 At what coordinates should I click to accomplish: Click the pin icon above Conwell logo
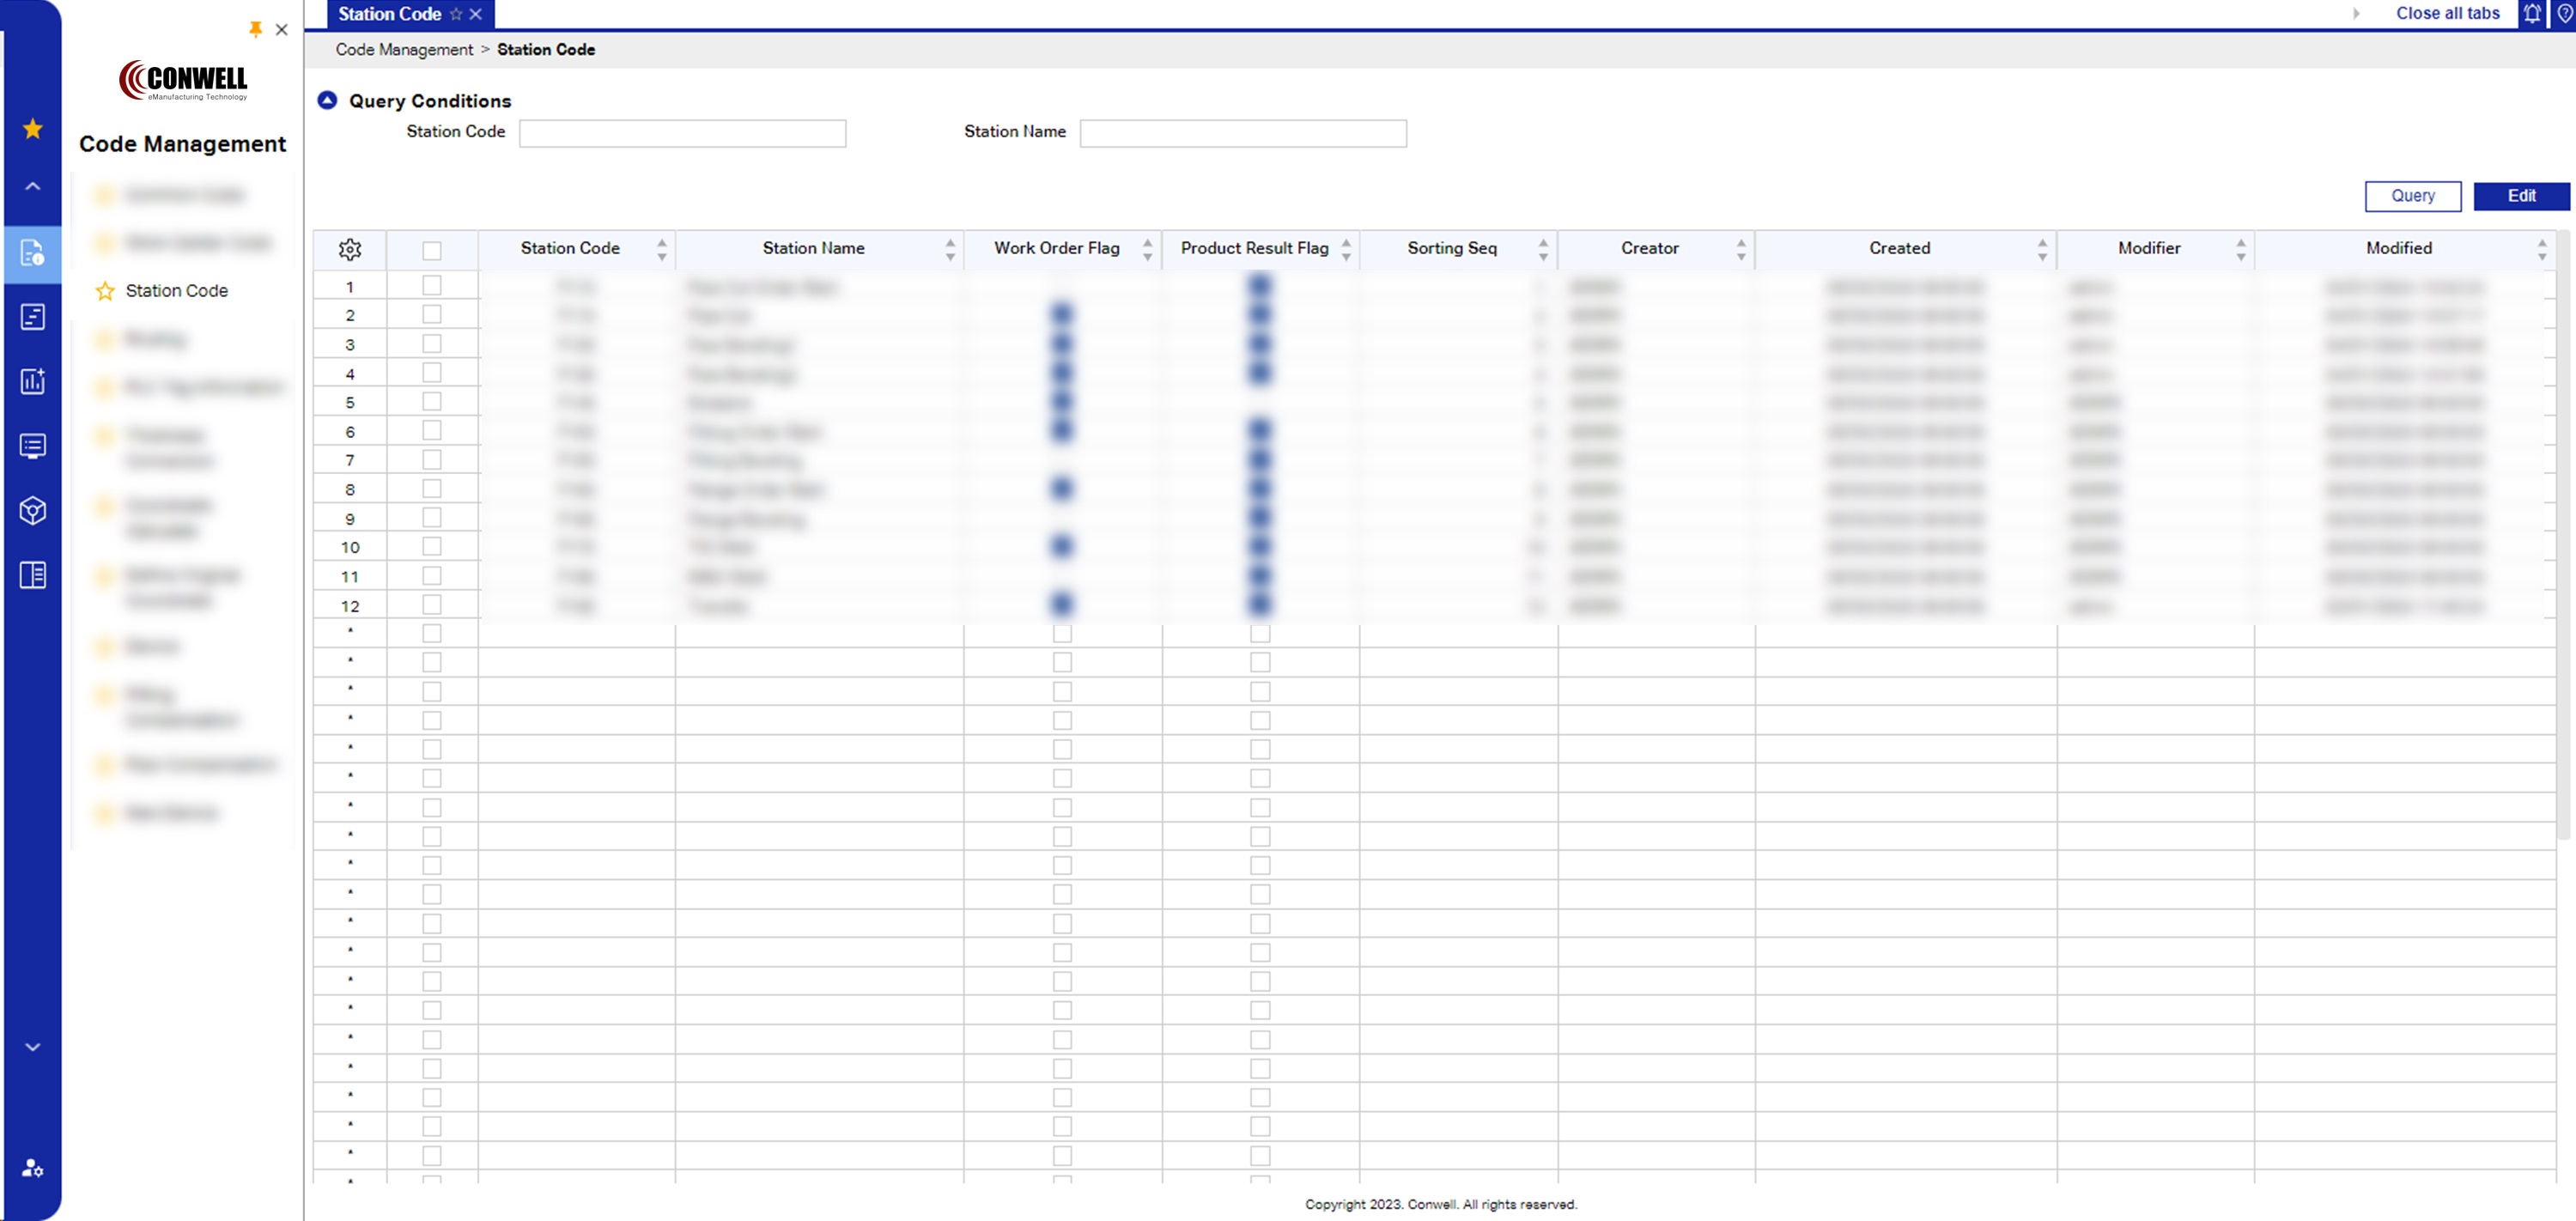(x=255, y=29)
